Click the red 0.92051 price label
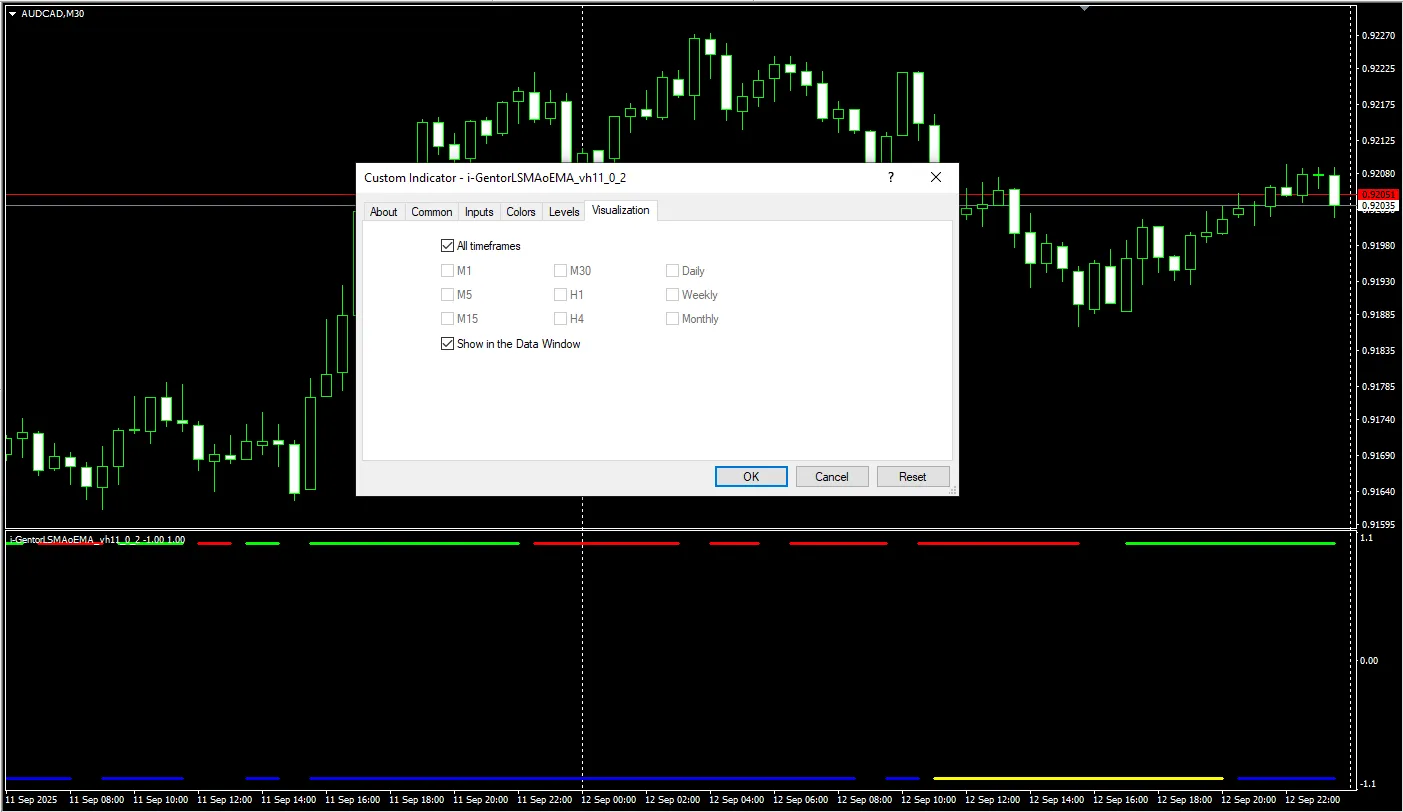The height and width of the screenshot is (812, 1403). pos(1378,194)
